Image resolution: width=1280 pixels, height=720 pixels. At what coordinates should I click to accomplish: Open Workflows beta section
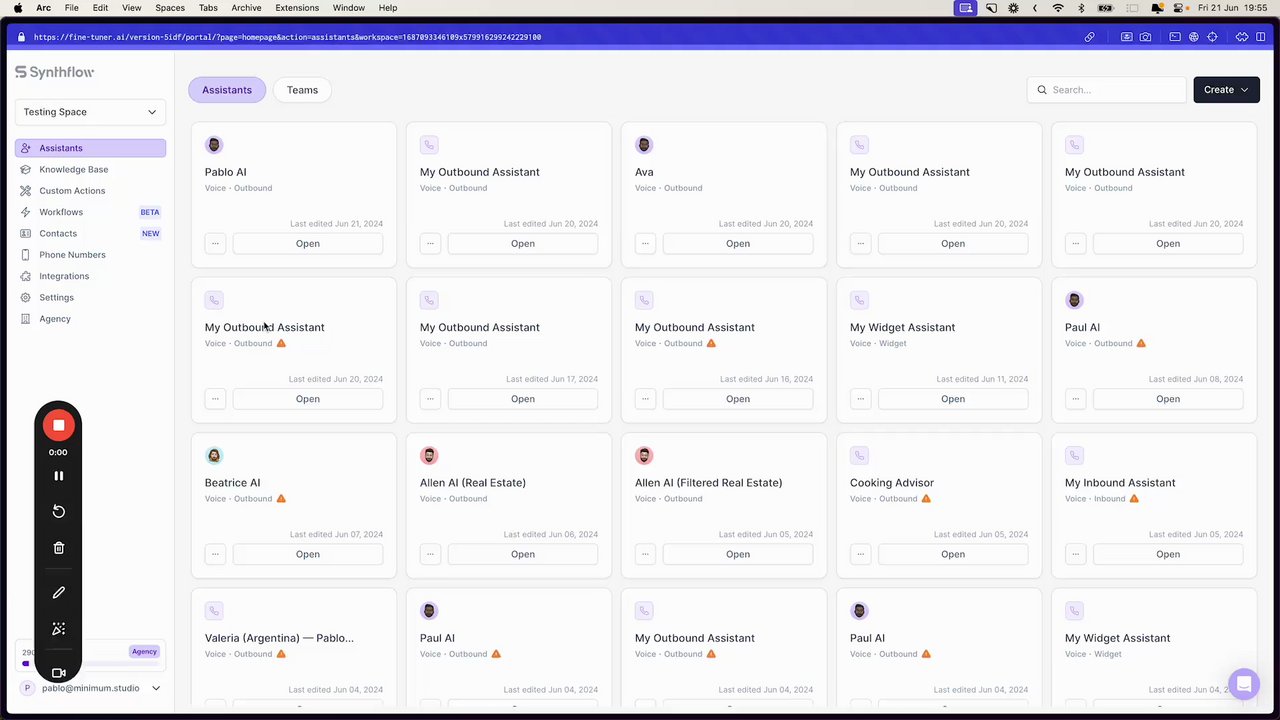pos(90,212)
